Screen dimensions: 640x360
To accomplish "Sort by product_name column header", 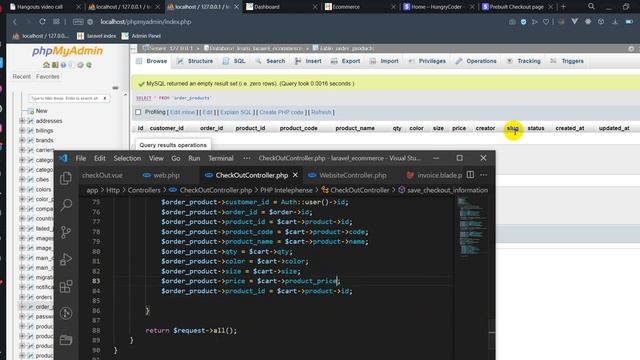I will tap(355, 128).
